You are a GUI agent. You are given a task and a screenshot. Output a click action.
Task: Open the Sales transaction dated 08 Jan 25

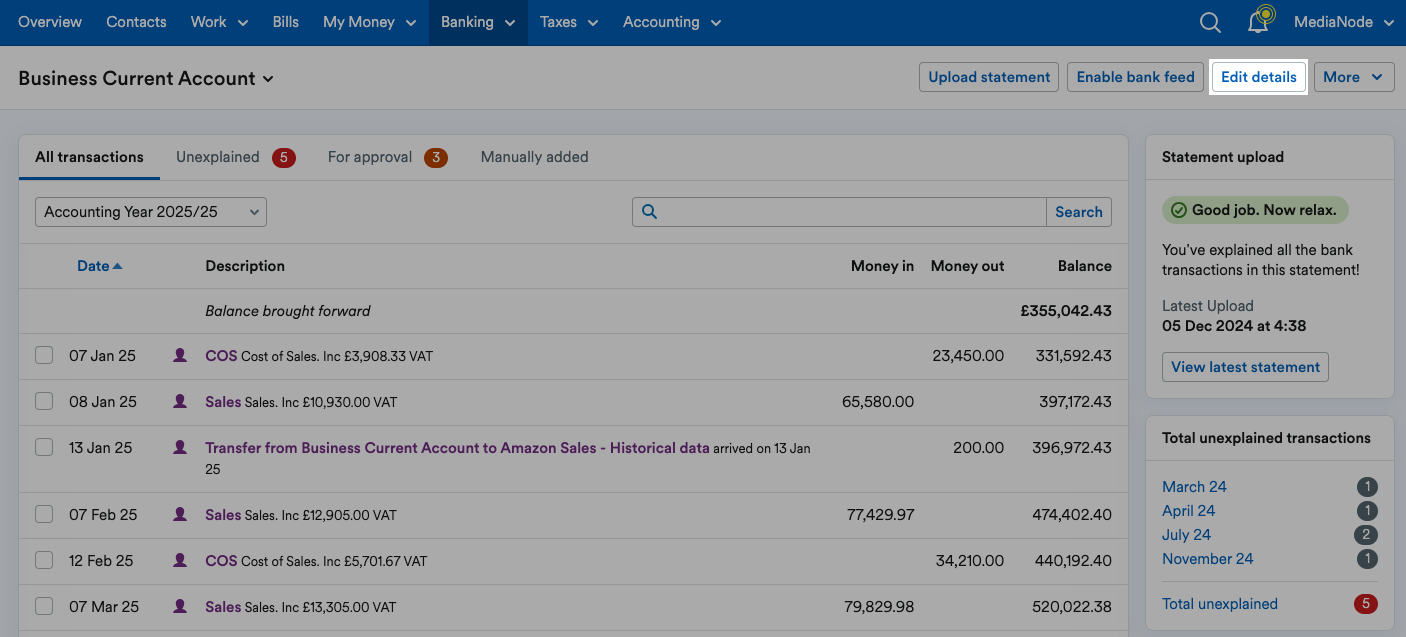(x=223, y=401)
